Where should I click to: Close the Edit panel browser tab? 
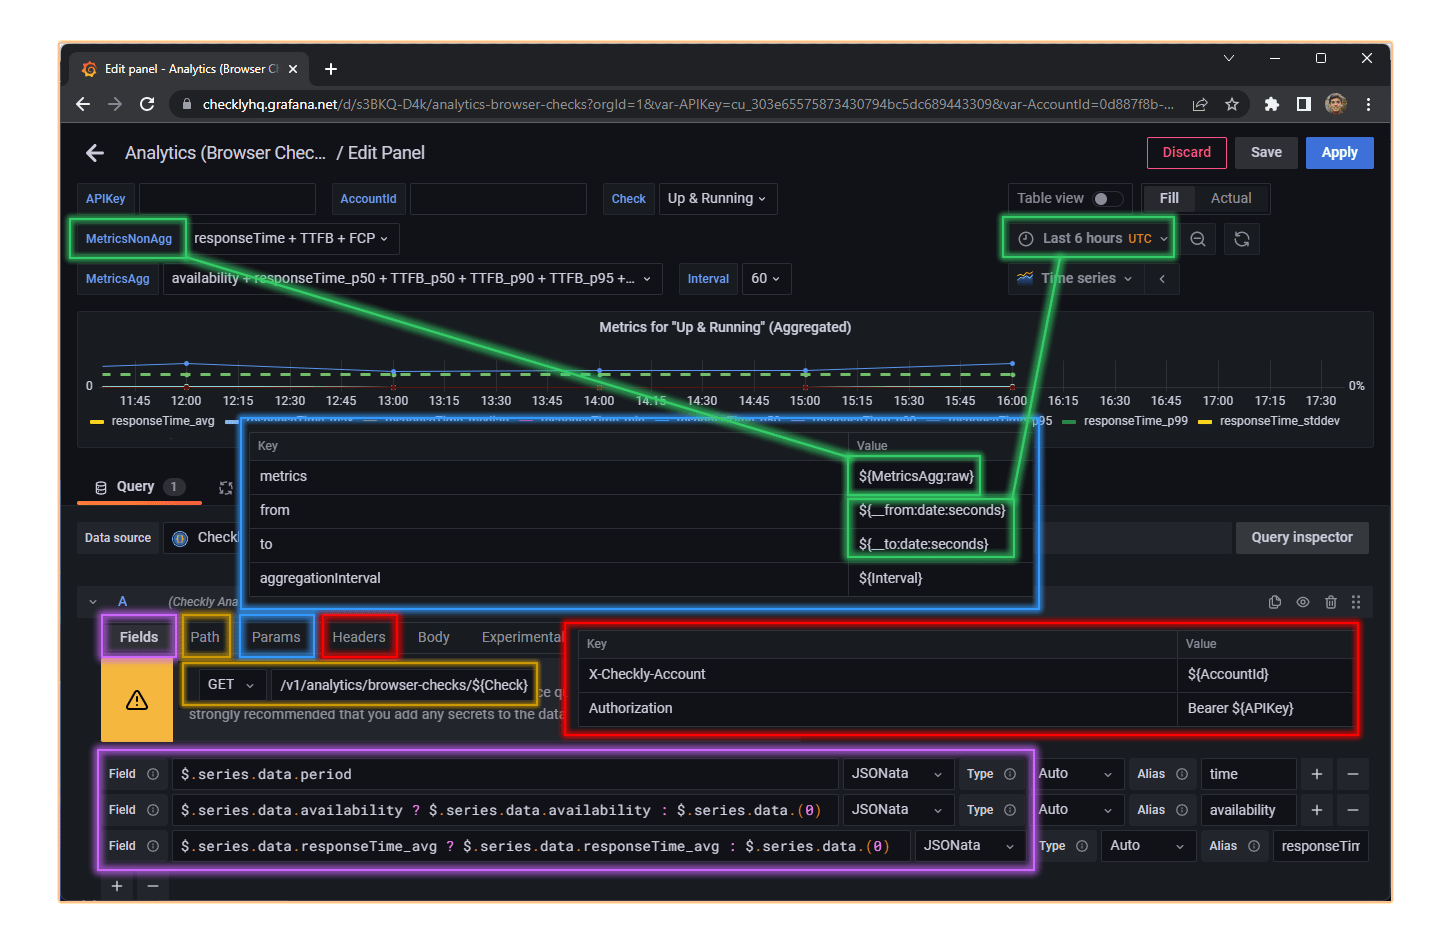point(293,69)
